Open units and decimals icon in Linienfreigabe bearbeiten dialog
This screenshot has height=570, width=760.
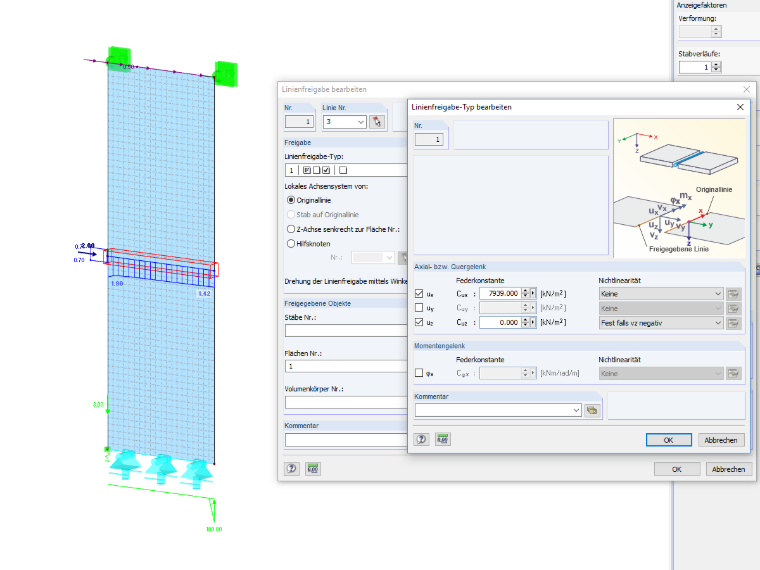[x=313, y=469]
